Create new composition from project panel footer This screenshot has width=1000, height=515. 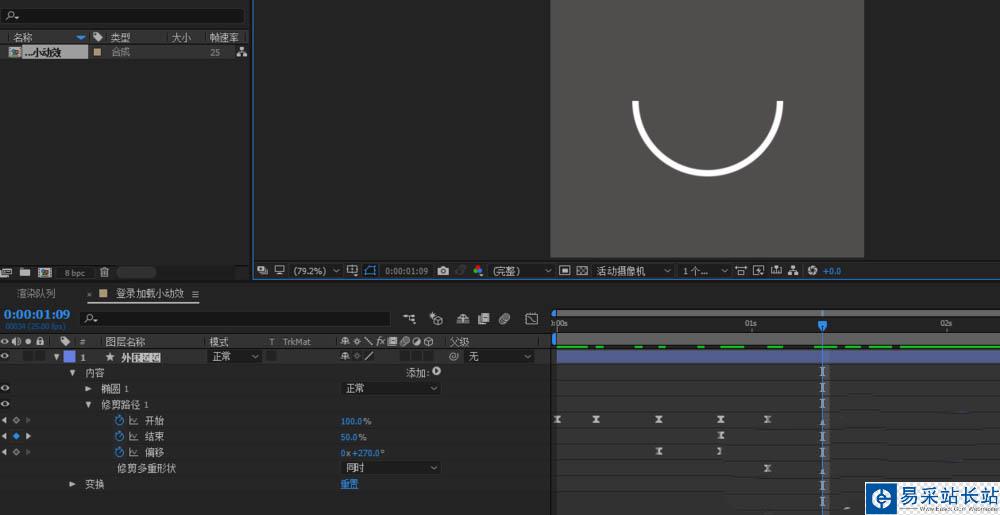(44, 272)
